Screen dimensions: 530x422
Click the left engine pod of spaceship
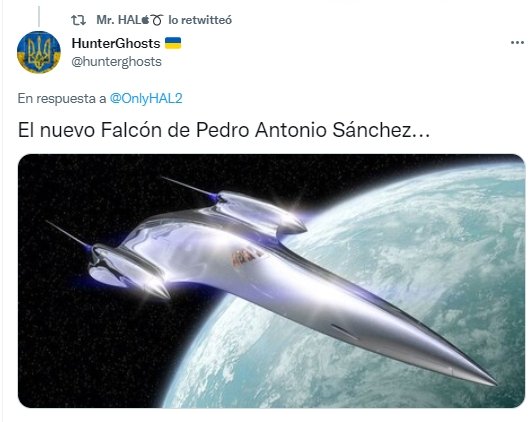click(128, 272)
